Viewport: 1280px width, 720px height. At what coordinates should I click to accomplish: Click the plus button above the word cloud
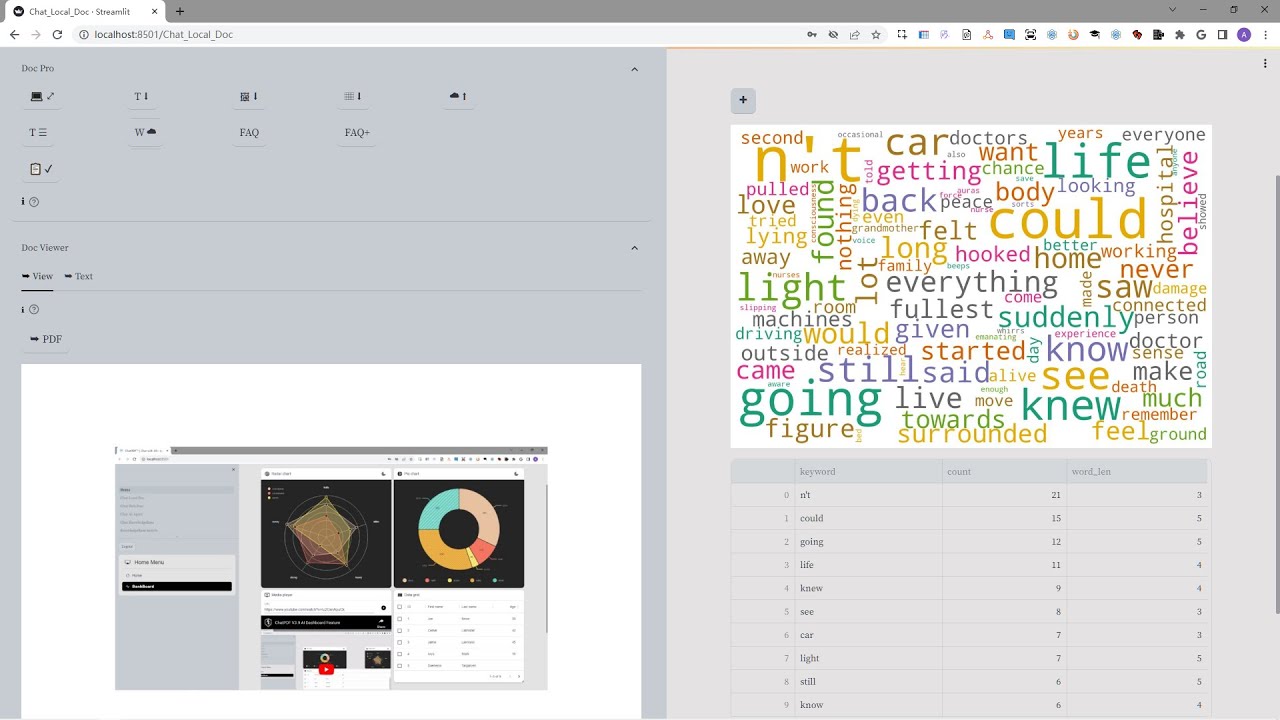(743, 100)
